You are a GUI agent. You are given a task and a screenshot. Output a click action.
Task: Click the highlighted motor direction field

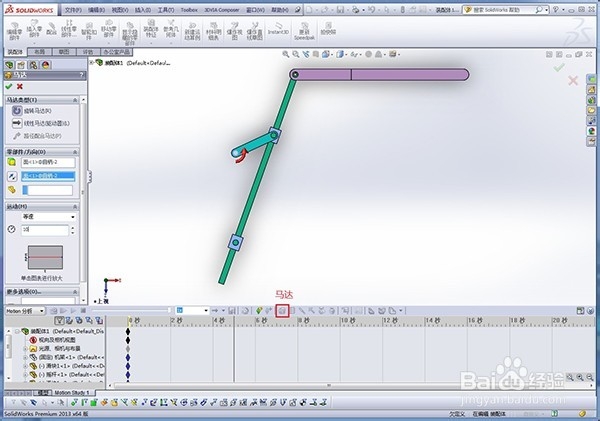[48, 176]
